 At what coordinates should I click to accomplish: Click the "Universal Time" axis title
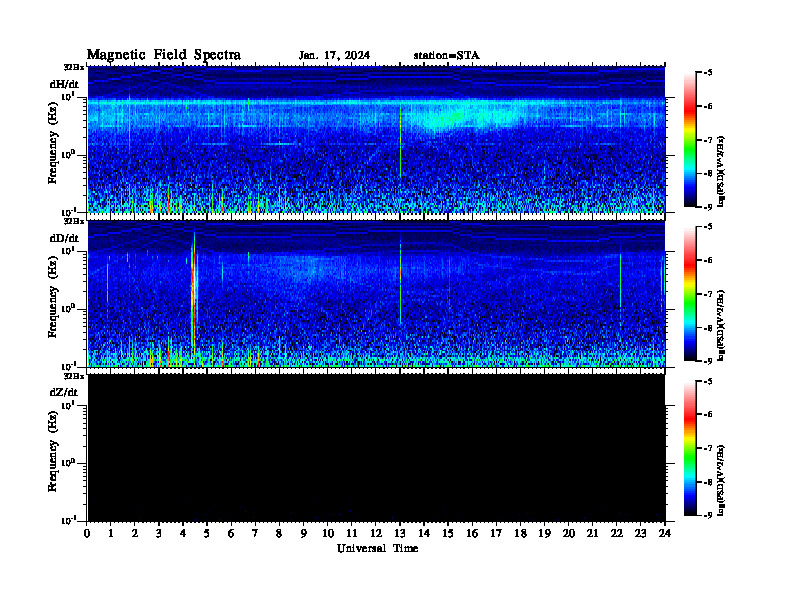[378, 548]
